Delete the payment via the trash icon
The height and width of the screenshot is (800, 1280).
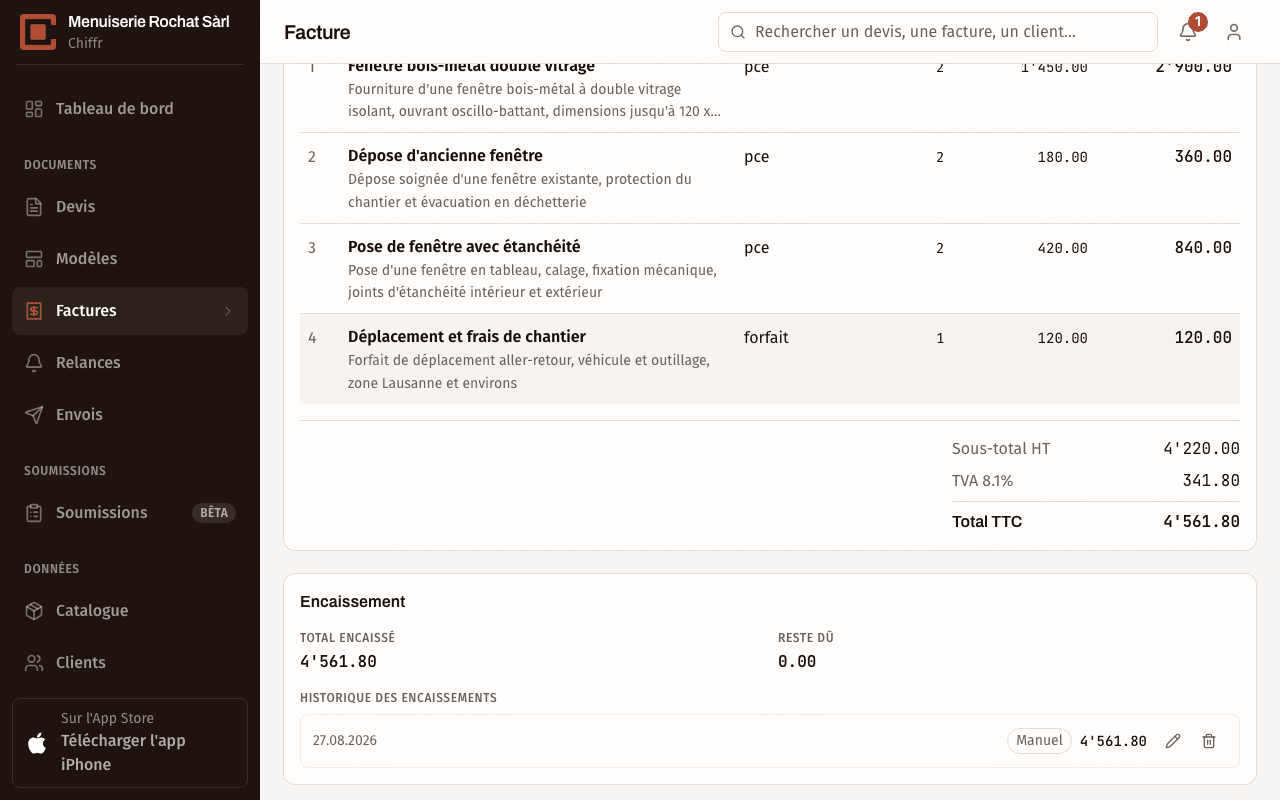(1209, 741)
